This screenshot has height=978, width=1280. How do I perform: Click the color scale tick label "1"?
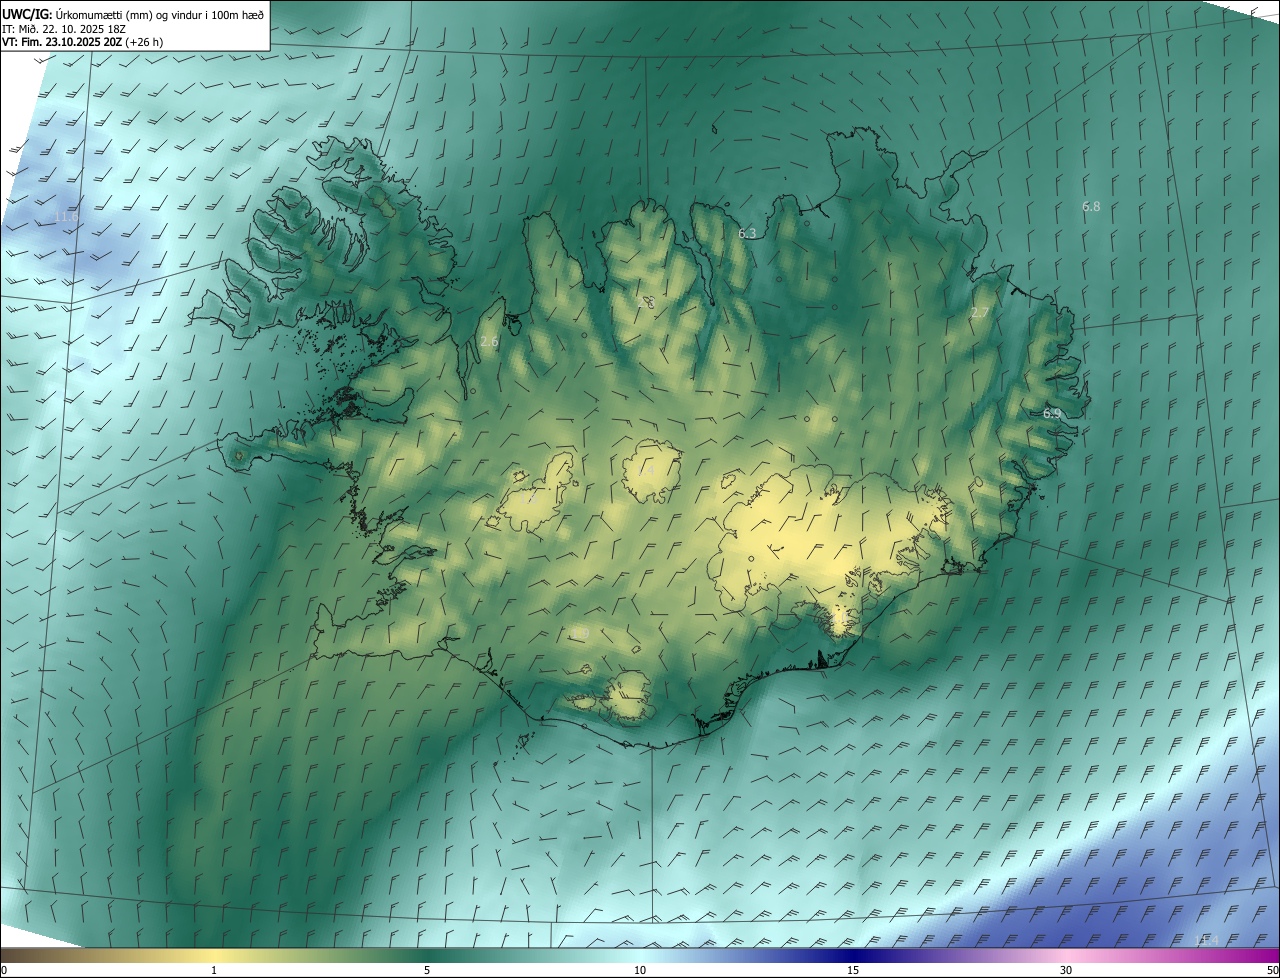click(214, 970)
